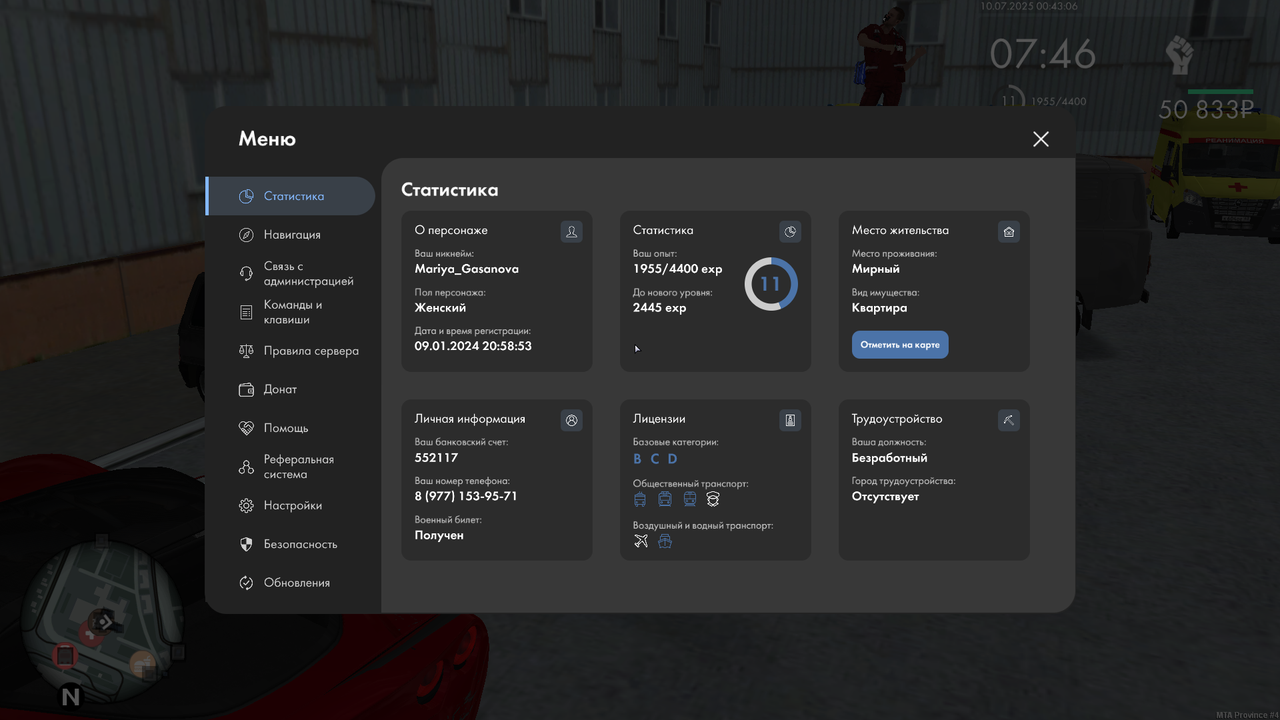This screenshot has height=720, width=1280.
Task: Click the Отметить на карте button
Action: click(x=900, y=344)
